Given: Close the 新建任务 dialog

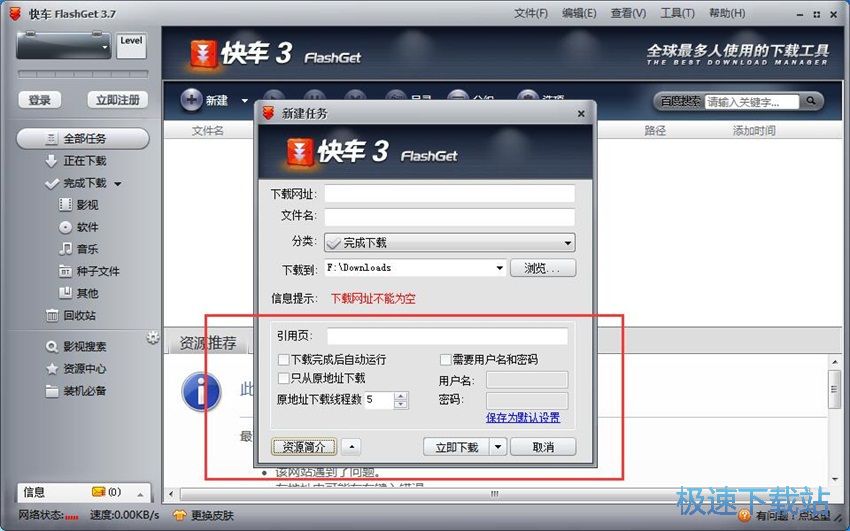Looking at the screenshot, I should click(581, 114).
